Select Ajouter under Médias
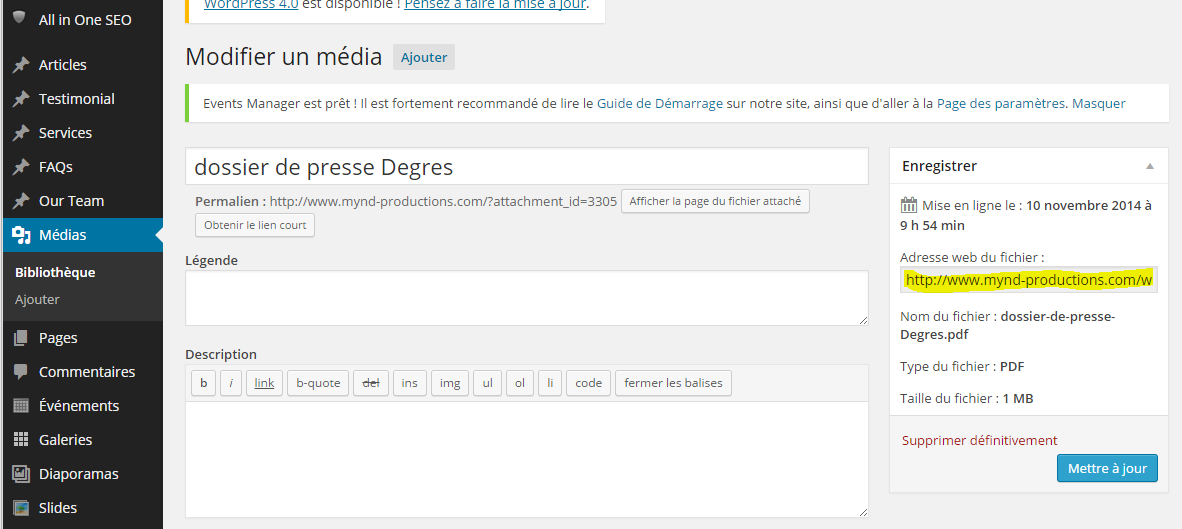 37,300
